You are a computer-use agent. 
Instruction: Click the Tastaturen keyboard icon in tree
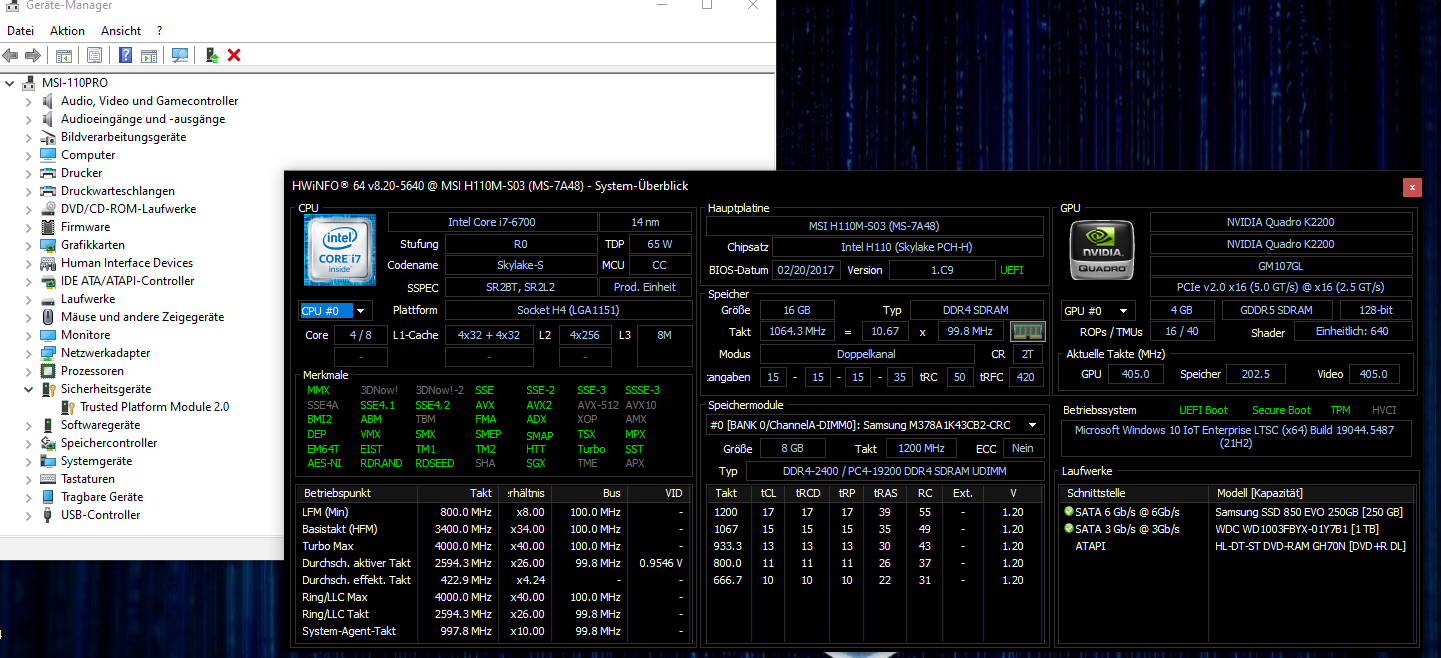[x=48, y=479]
